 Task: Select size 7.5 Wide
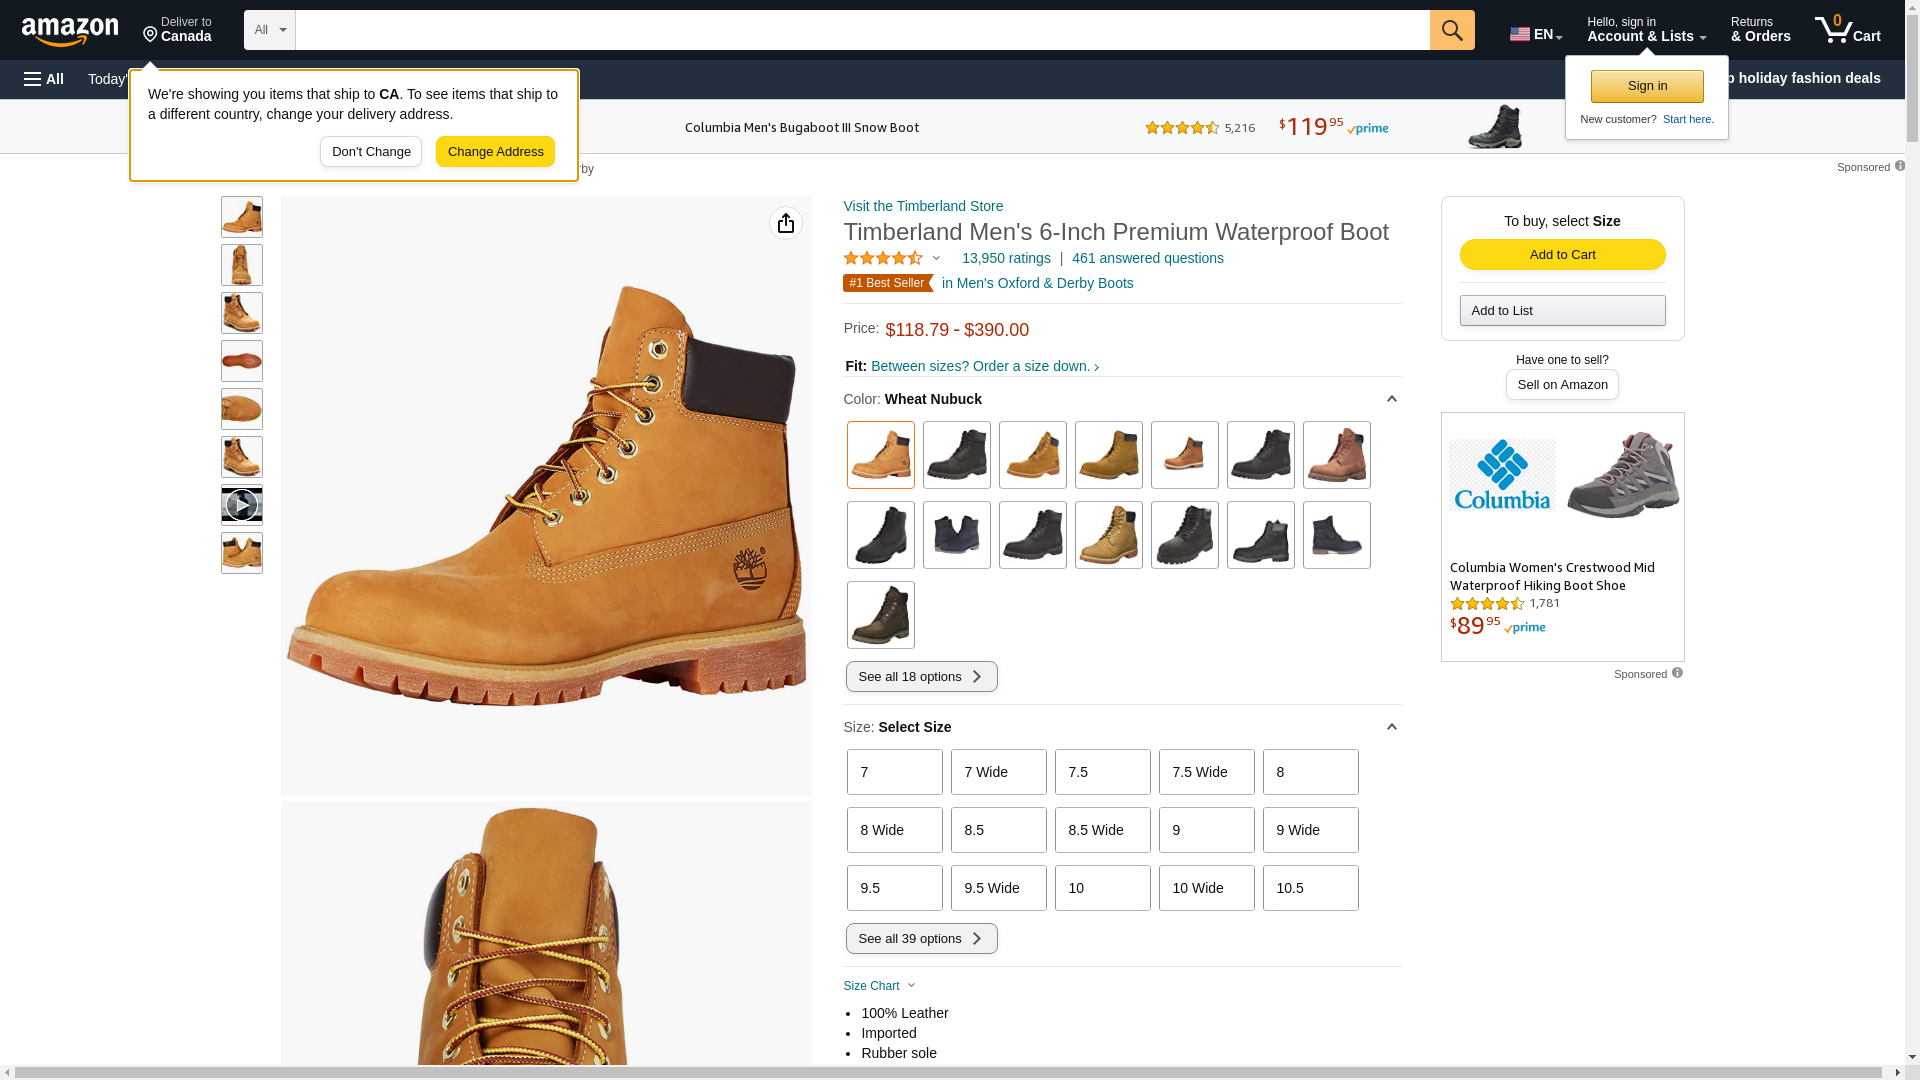1206,772
